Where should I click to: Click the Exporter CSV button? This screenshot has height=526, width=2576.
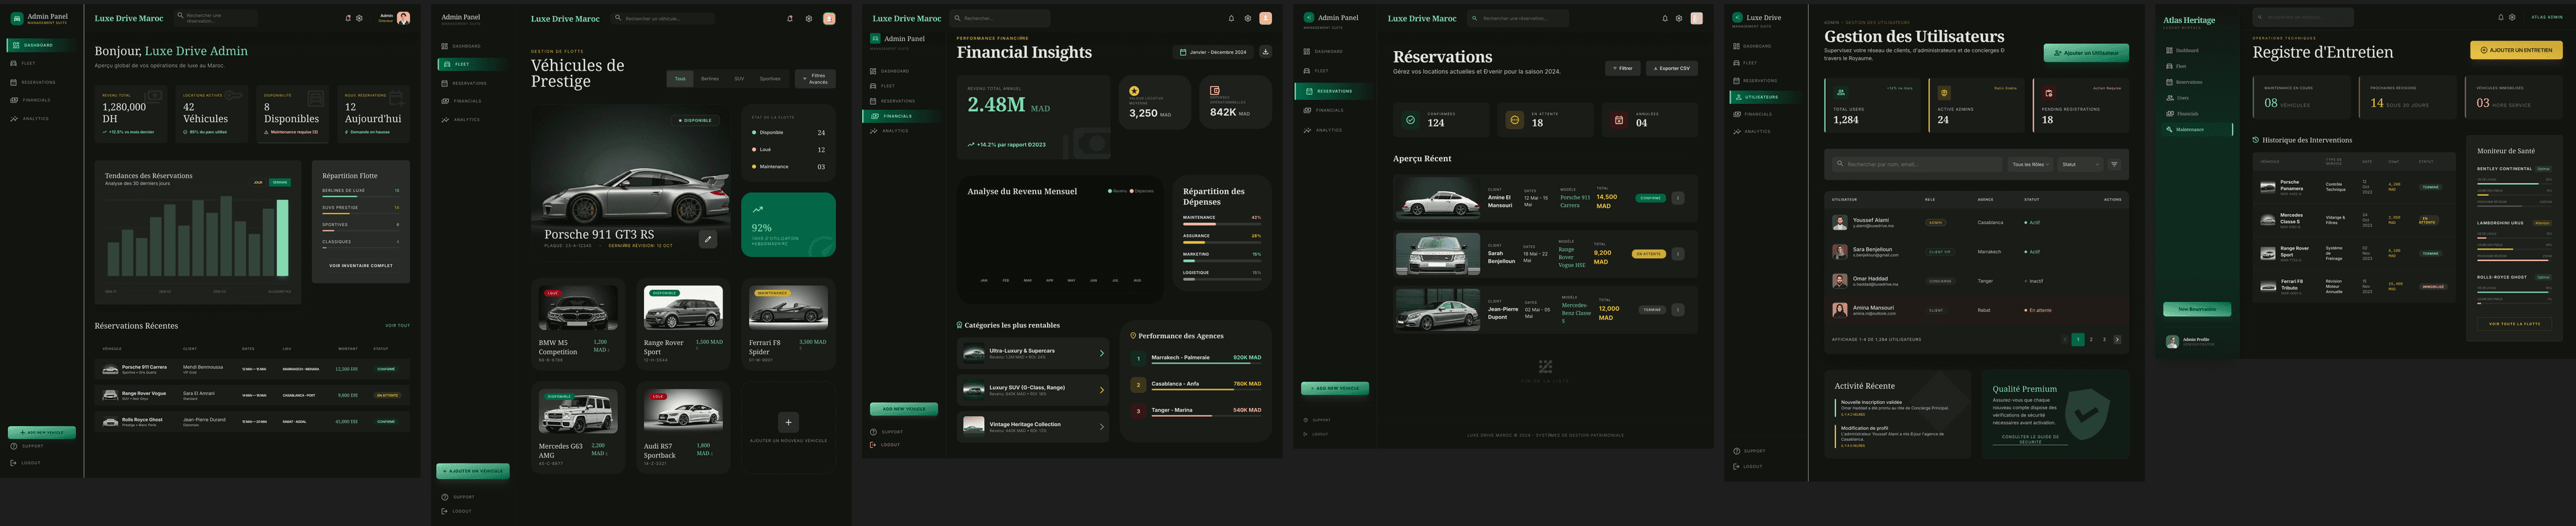click(x=1671, y=68)
